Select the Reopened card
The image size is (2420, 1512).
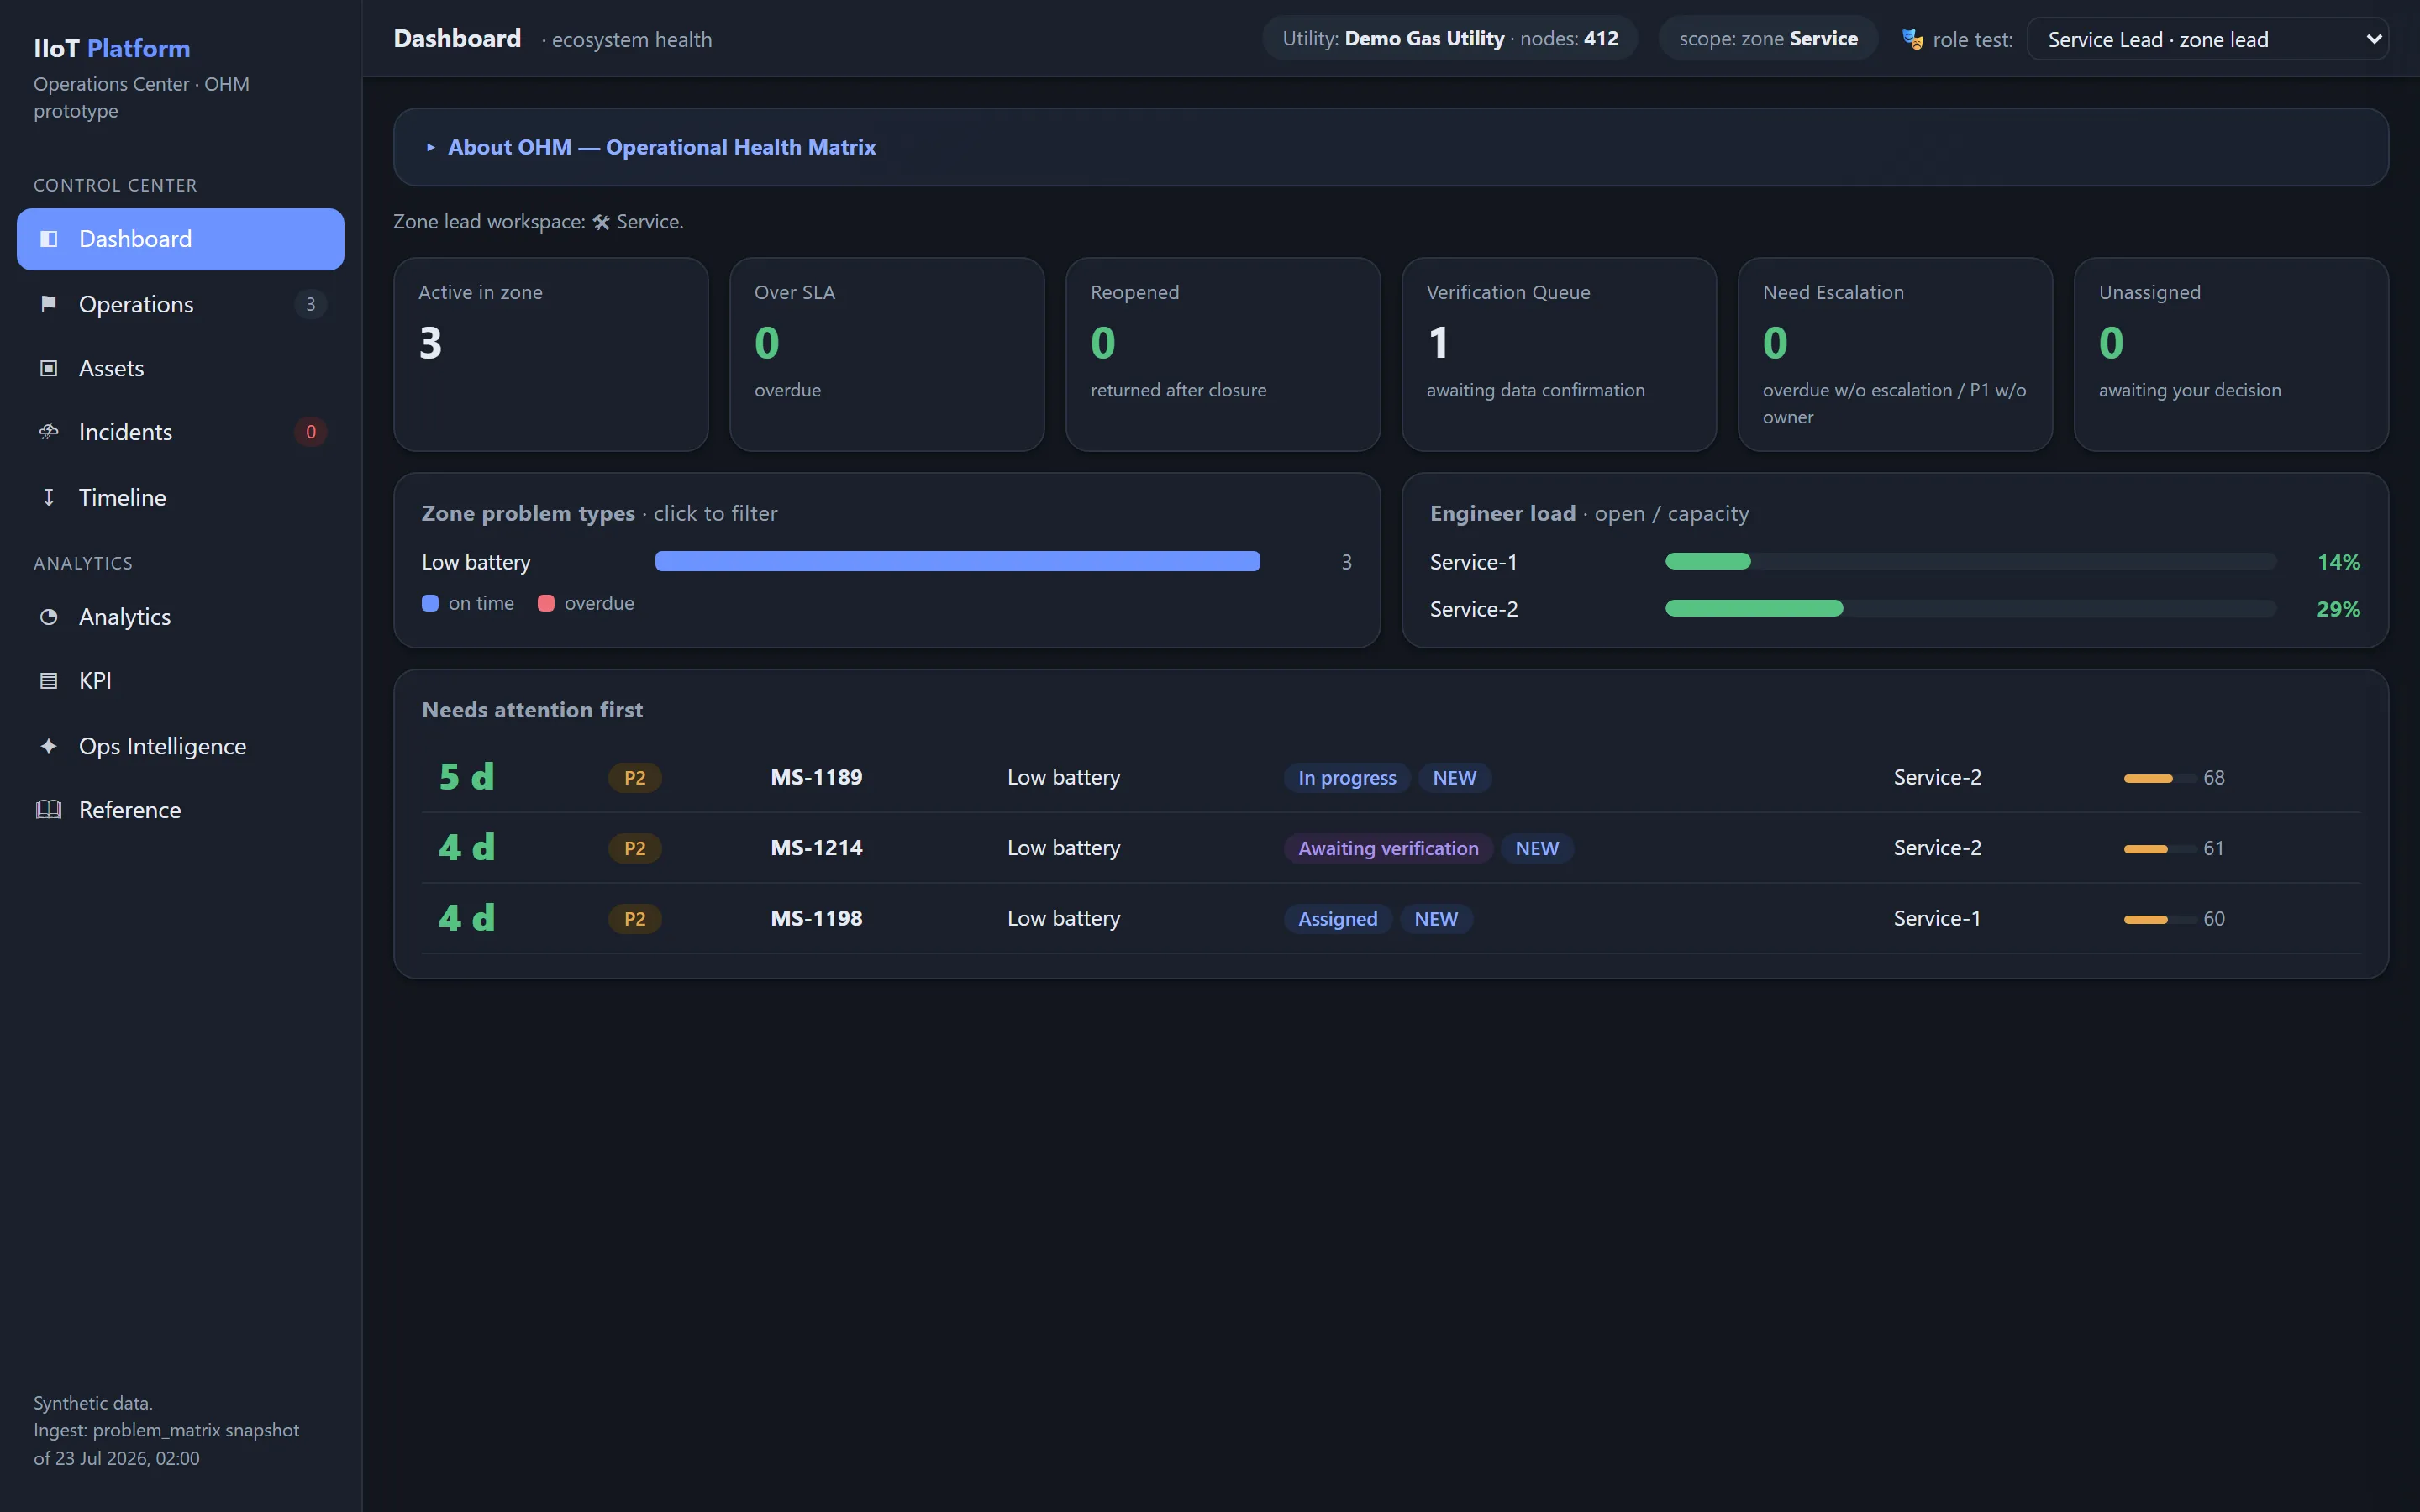pyautogui.click(x=1223, y=354)
